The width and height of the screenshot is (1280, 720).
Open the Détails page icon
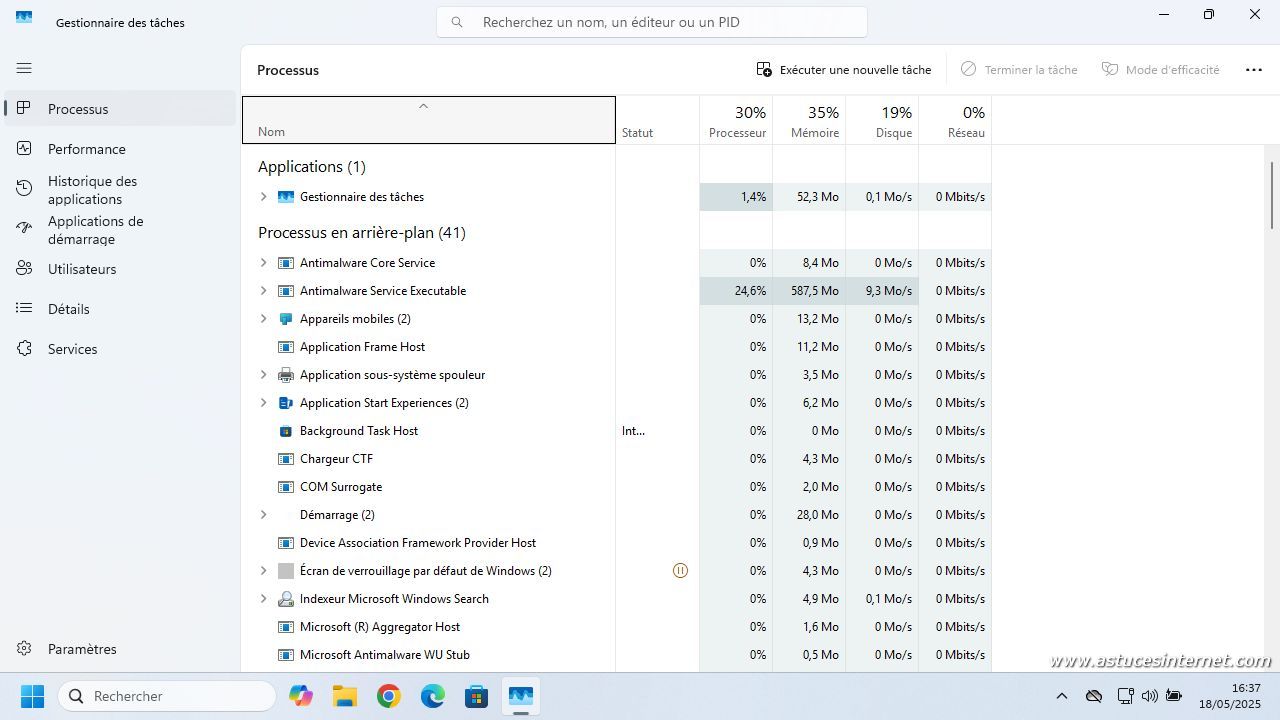[x=24, y=308]
